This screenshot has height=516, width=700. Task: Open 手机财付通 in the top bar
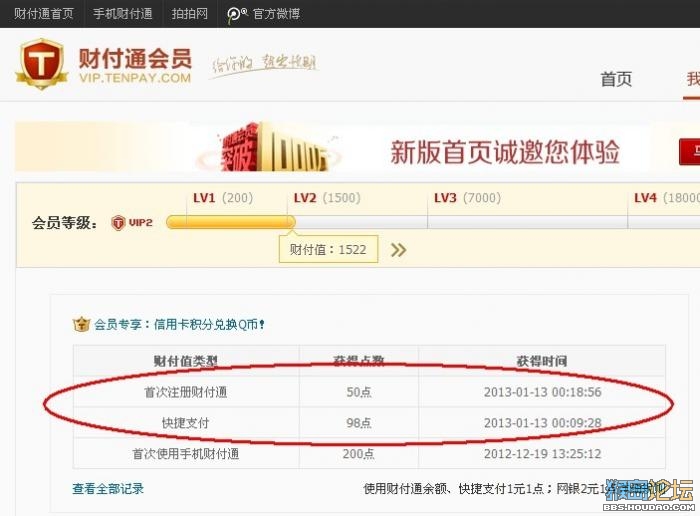[x=123, y=14]
